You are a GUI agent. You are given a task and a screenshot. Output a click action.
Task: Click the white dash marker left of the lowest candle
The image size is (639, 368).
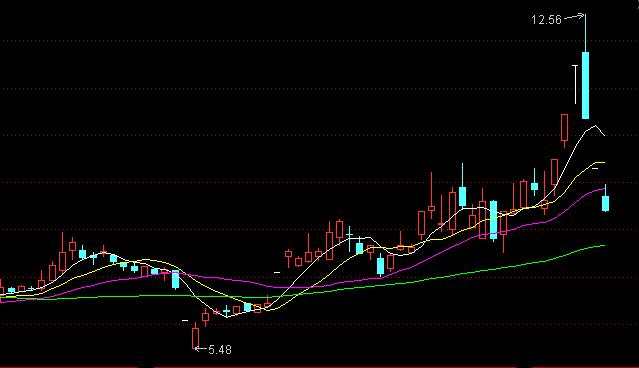point(185,321)
